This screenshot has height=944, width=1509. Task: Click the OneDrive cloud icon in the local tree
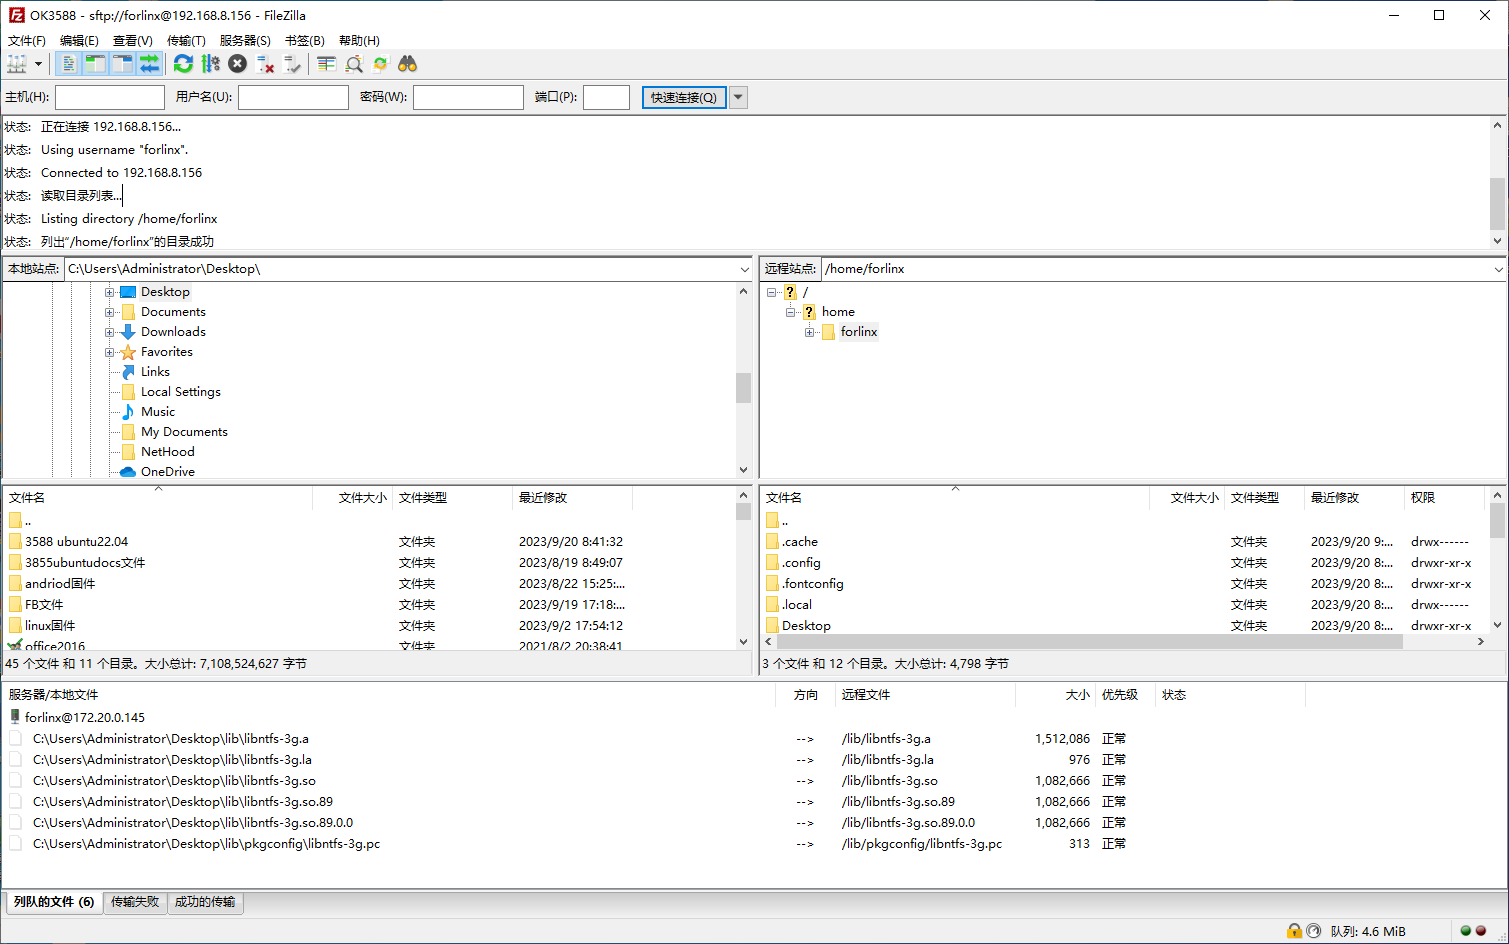[x=128, y=472]
